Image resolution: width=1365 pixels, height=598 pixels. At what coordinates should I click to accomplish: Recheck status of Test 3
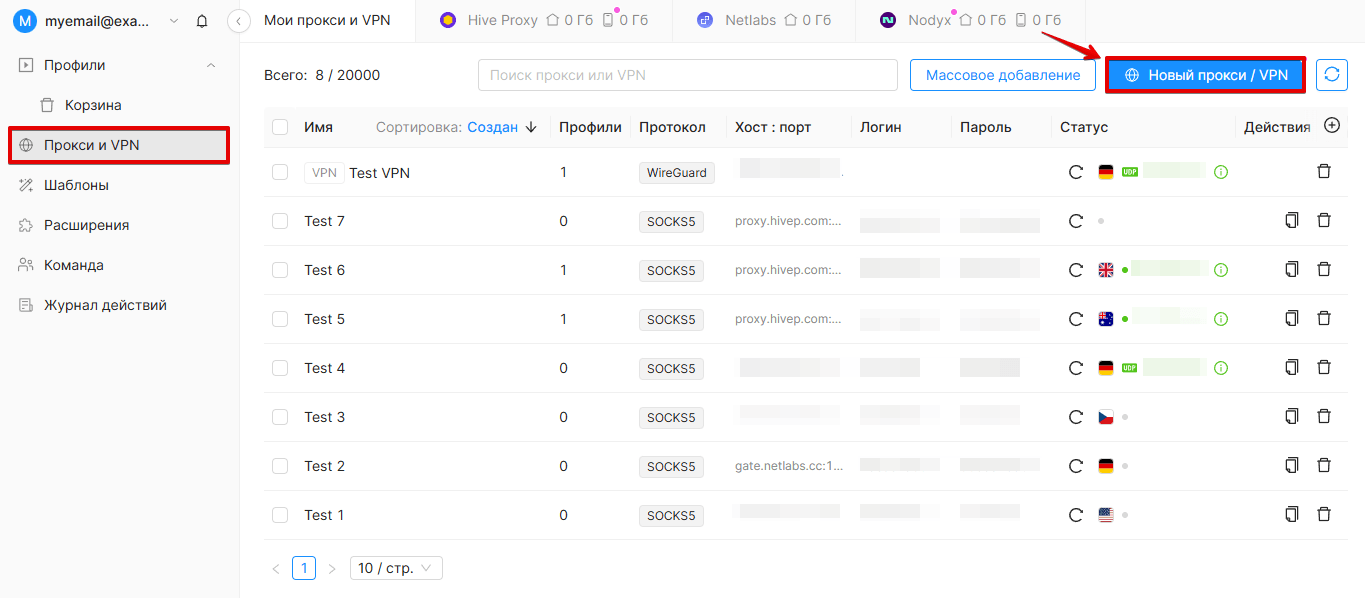1076,417
